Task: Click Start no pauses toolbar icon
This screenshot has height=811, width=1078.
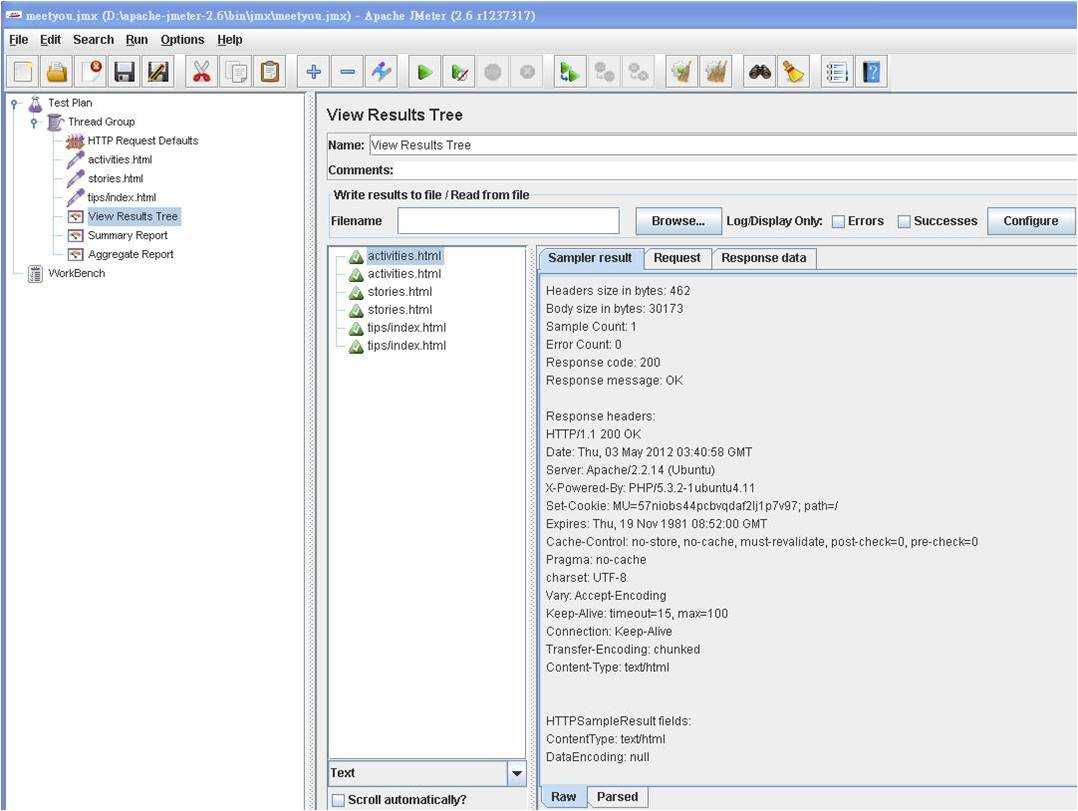Action: pyautogui.click(x=459, y=71)
